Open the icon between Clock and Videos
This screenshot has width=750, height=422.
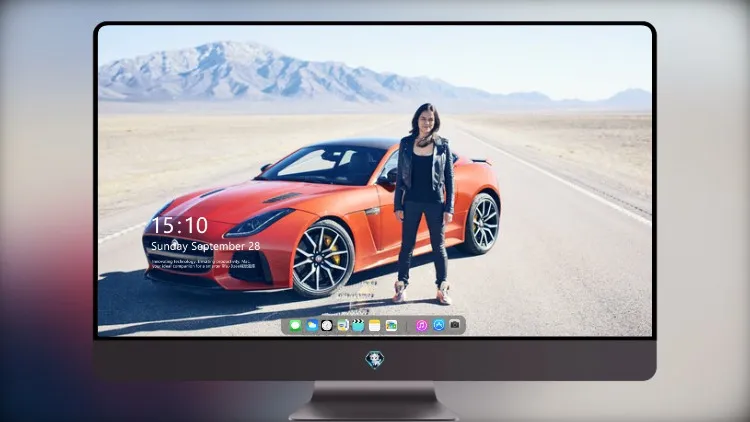pyautogui.click(x=343, y=325)
